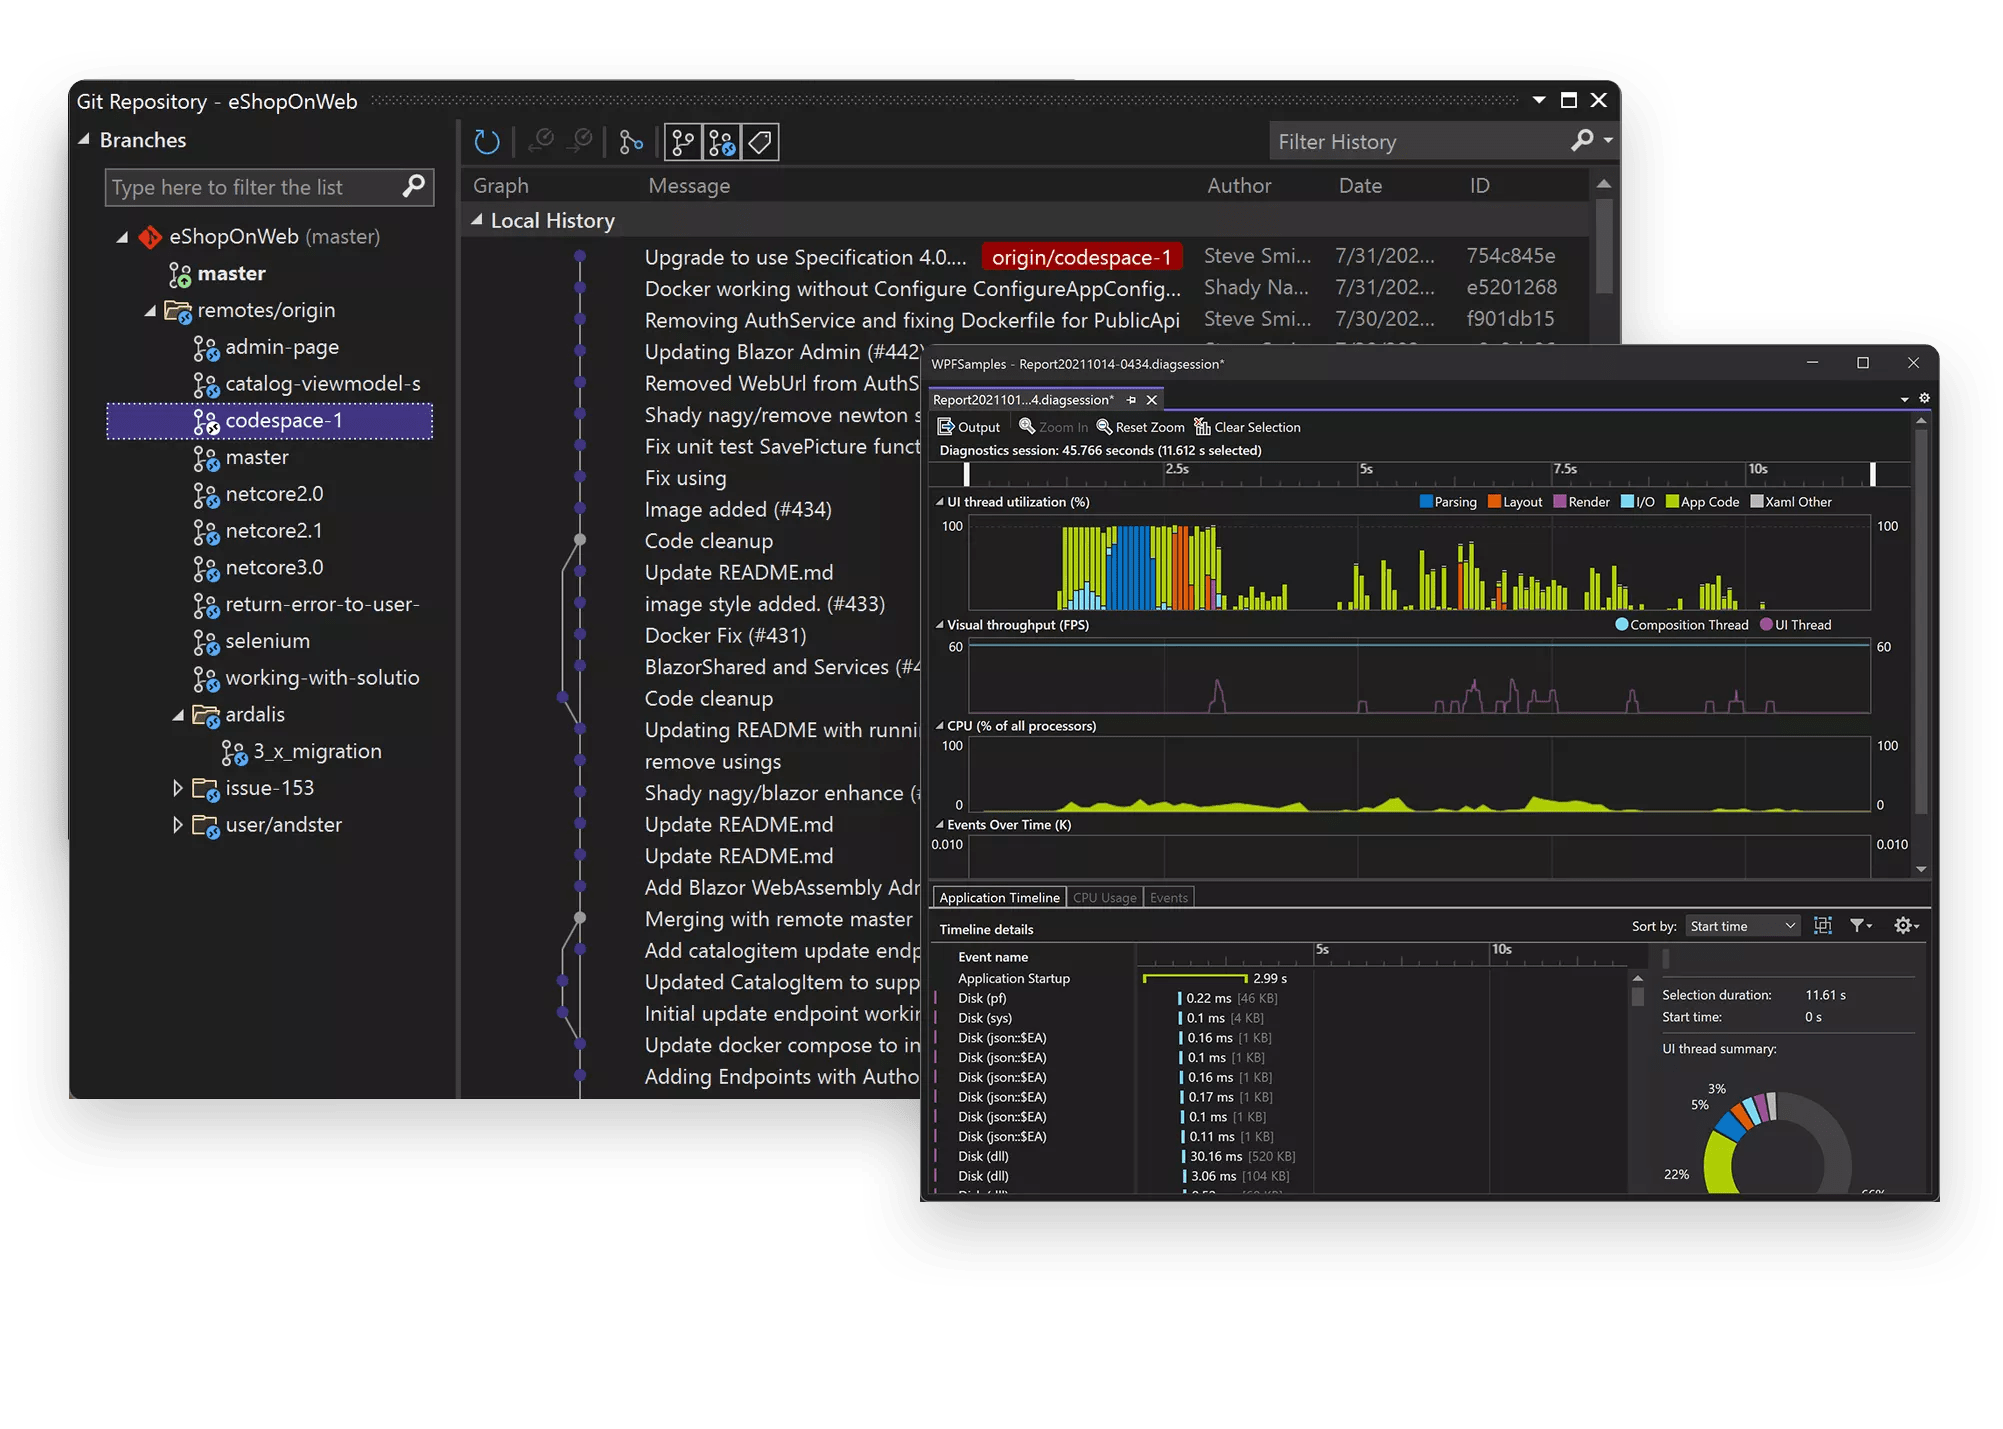Expand the issue-153 remote branch folder

[177, 788]
